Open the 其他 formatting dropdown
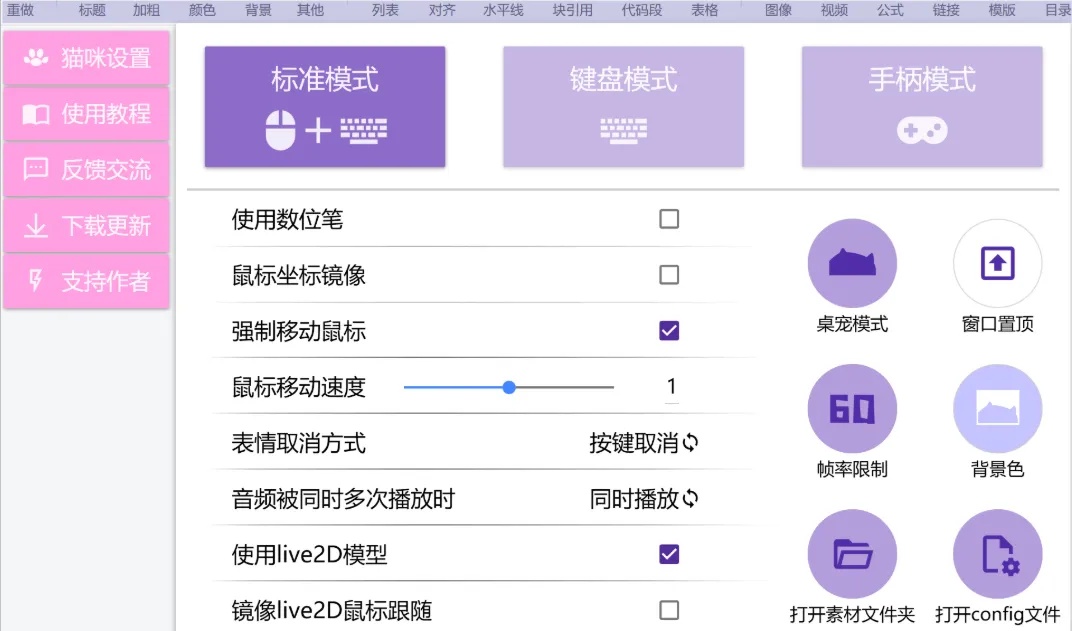 311,10
